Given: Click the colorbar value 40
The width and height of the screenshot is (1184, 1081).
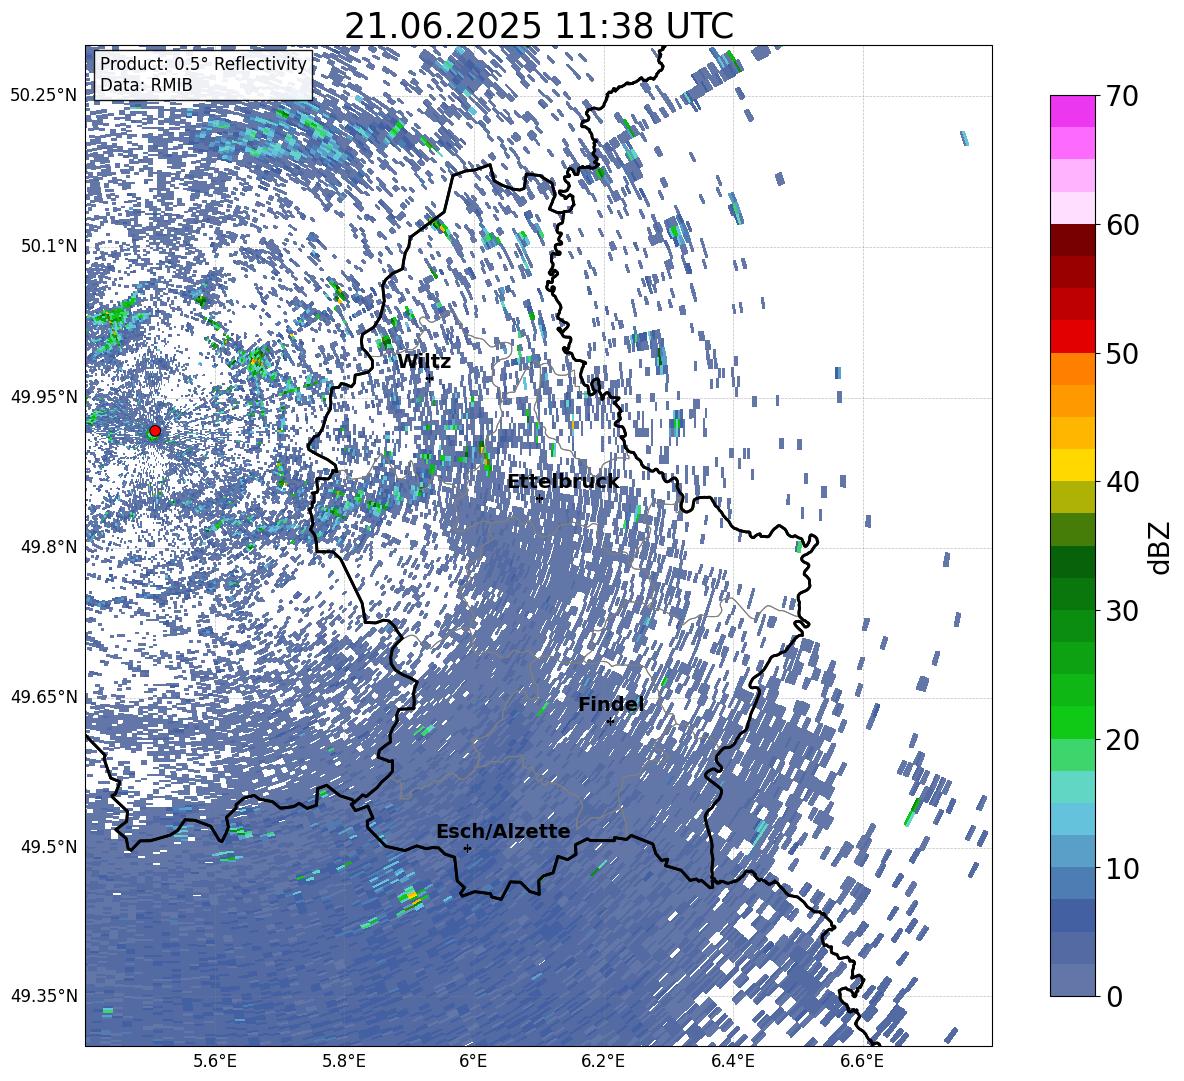Looking at the screenshot, I should pyautogui.click(x=1122, y=482).
